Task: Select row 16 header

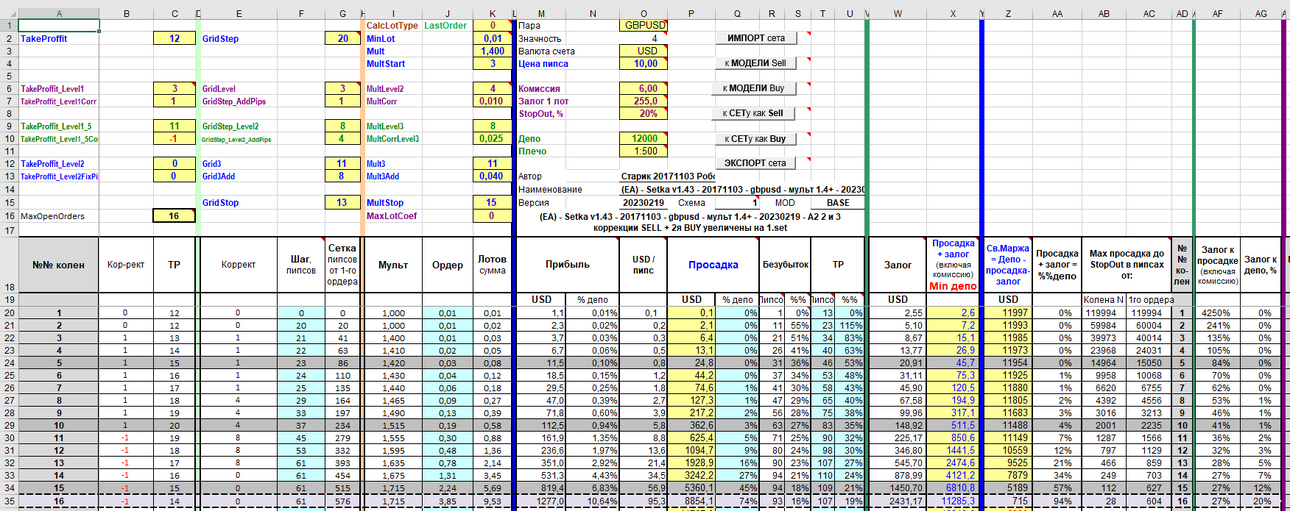Action: click(9, 215)
